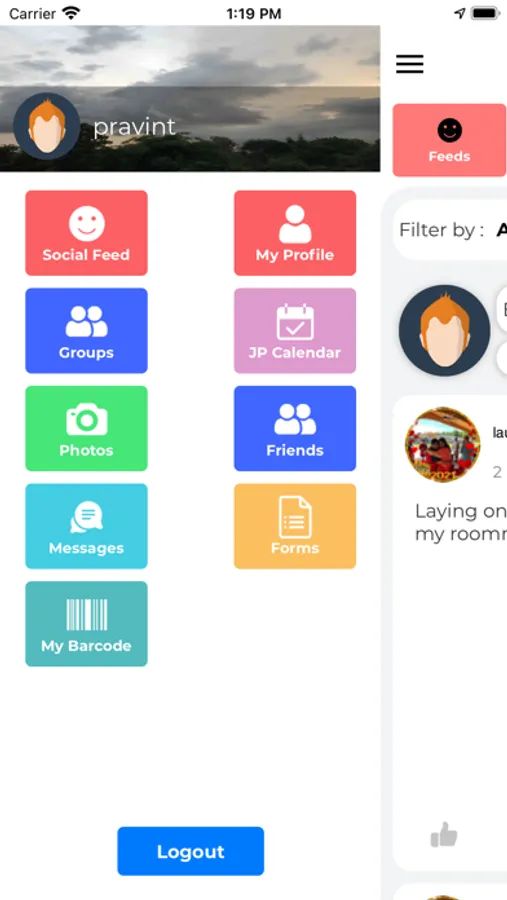The height and width of the screenshot is (900, 507).
Task: Tap the pravint username text
Action: [x=134, y=127]
